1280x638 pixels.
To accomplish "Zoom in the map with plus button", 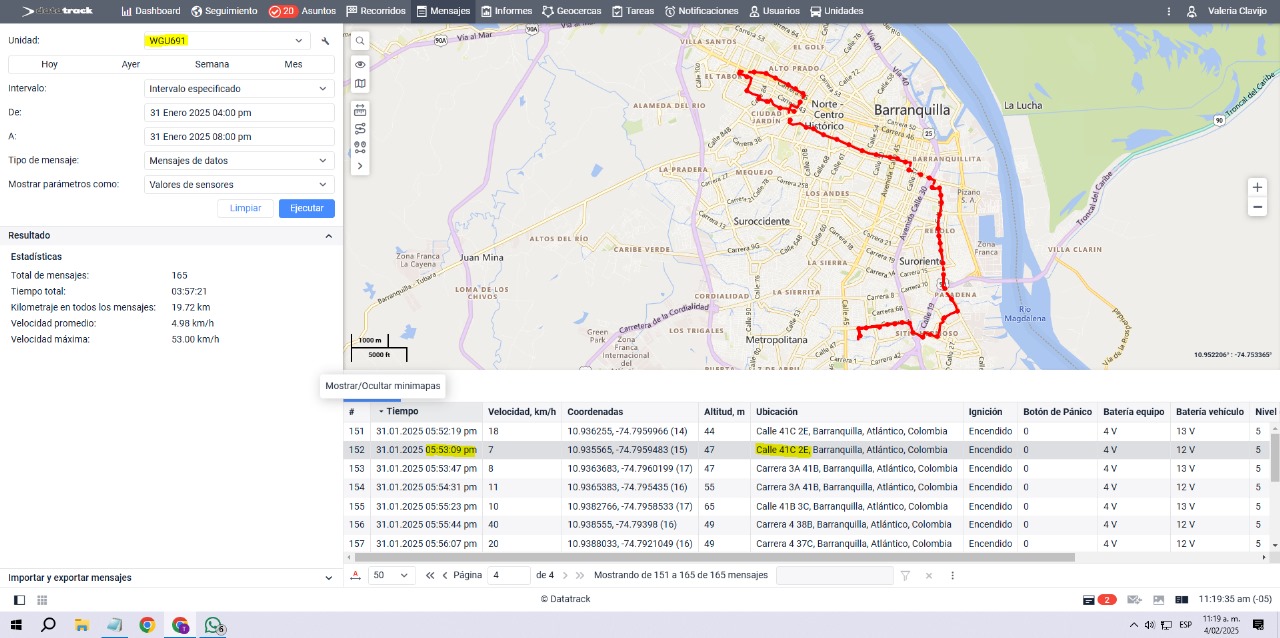I will tap(1257, 187).
